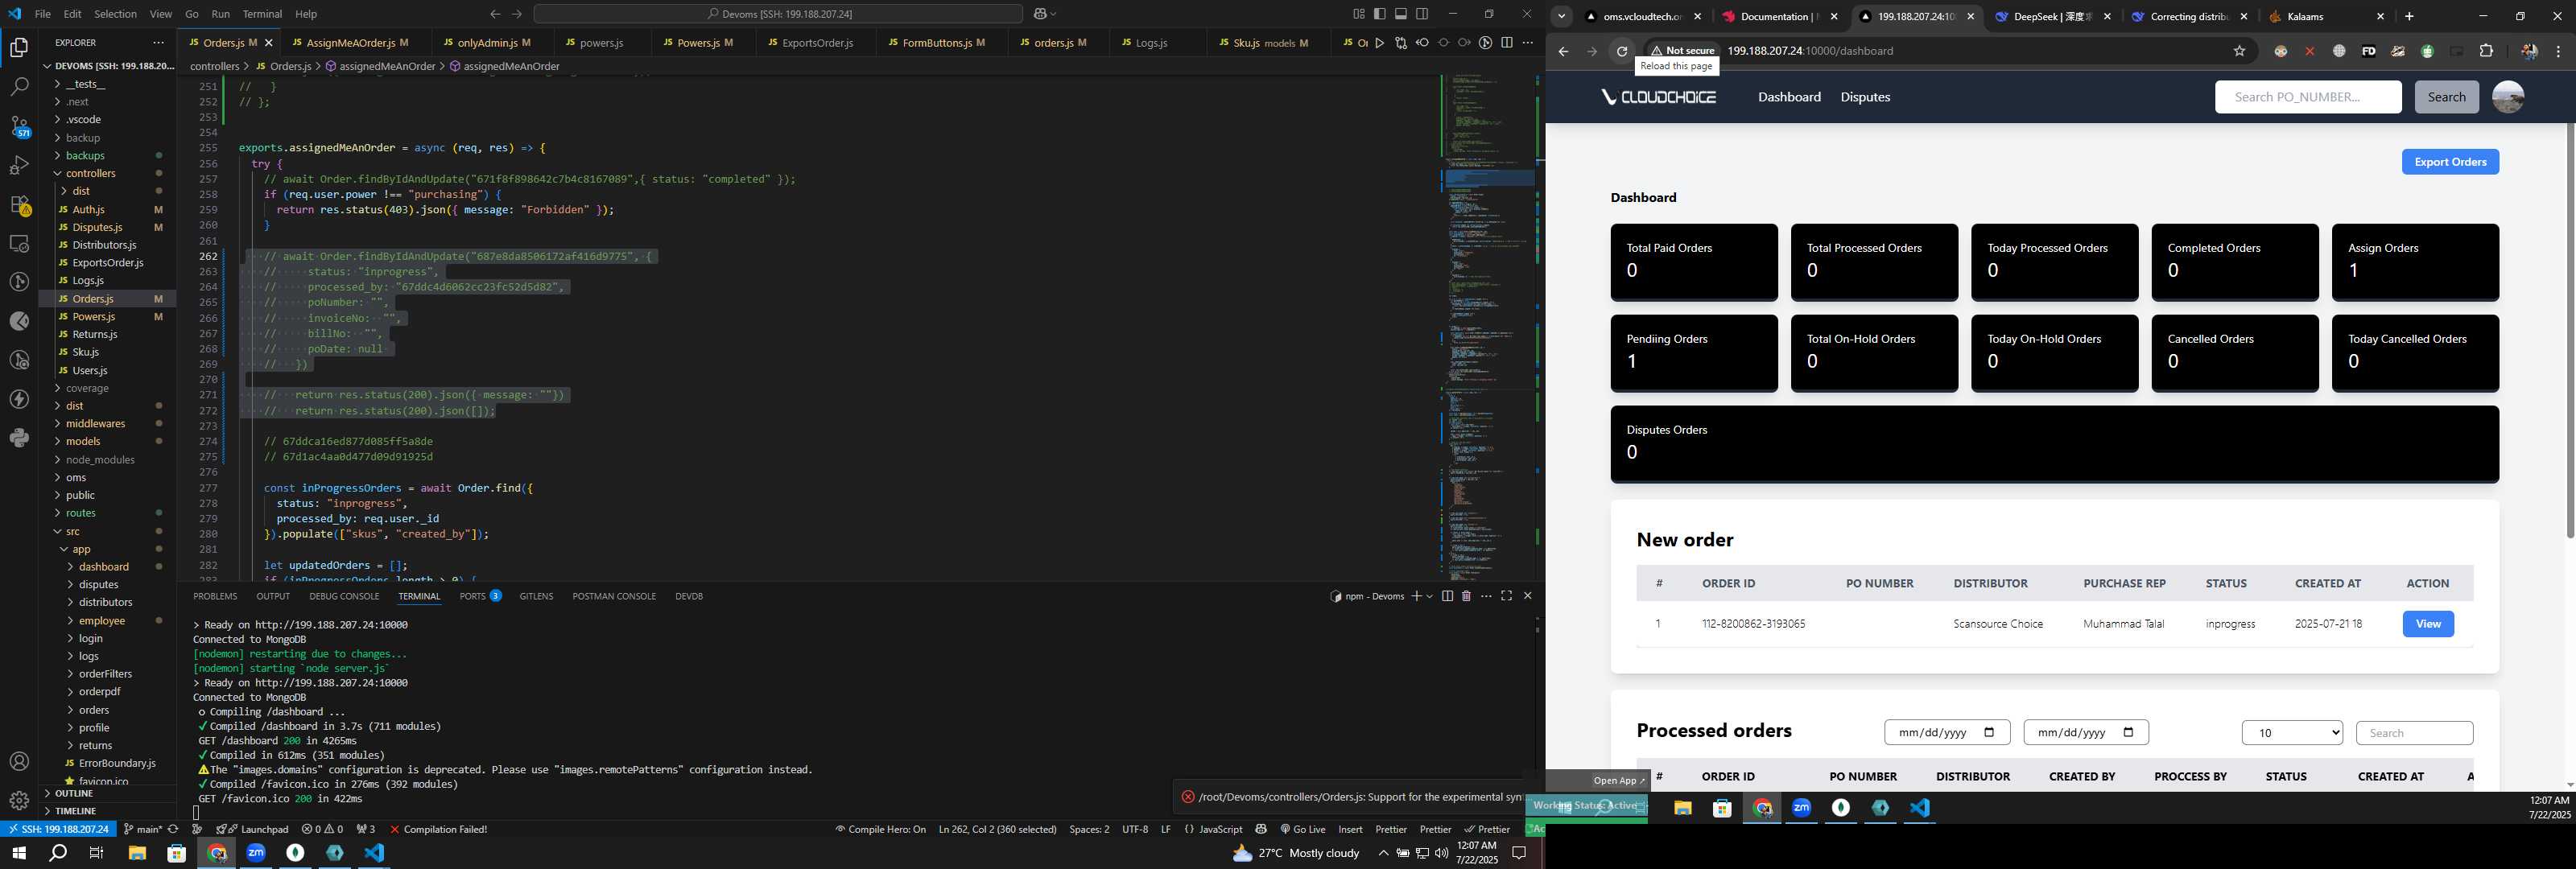2576x869 pixels.
Task: Click the first mm/dd/yyyy date field
Action: click(x=1946, y=733)
